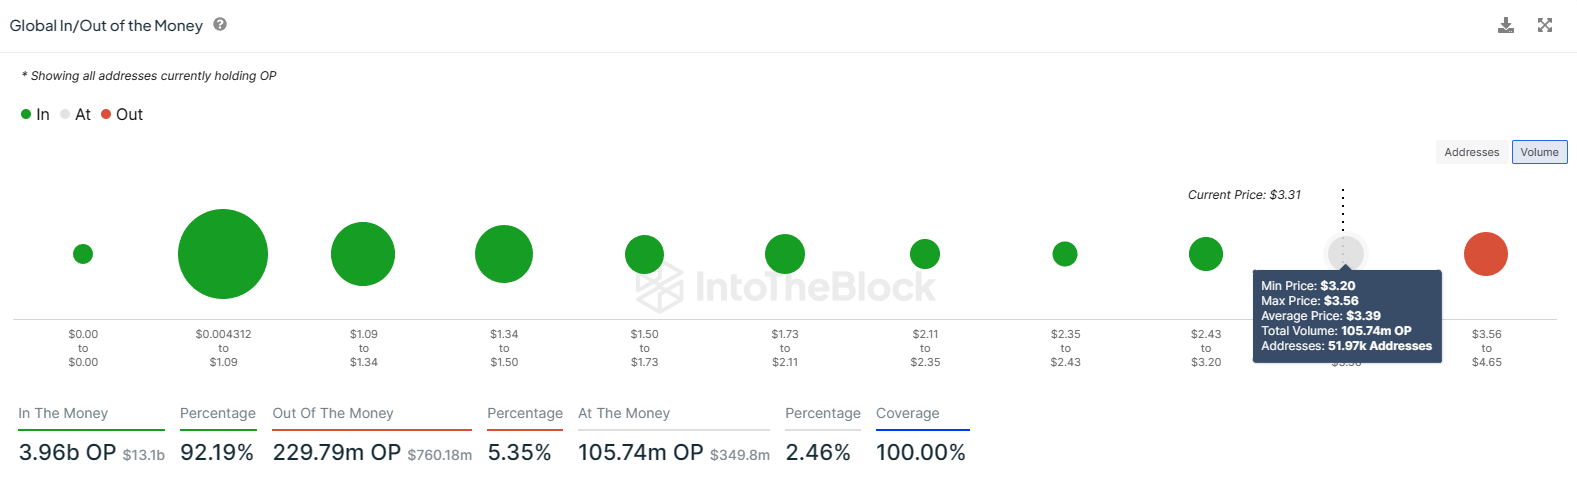1577x490 pixels.
Task: Toggle the gray At legend item
Action: pyautogui.click(x=75, y=115)
